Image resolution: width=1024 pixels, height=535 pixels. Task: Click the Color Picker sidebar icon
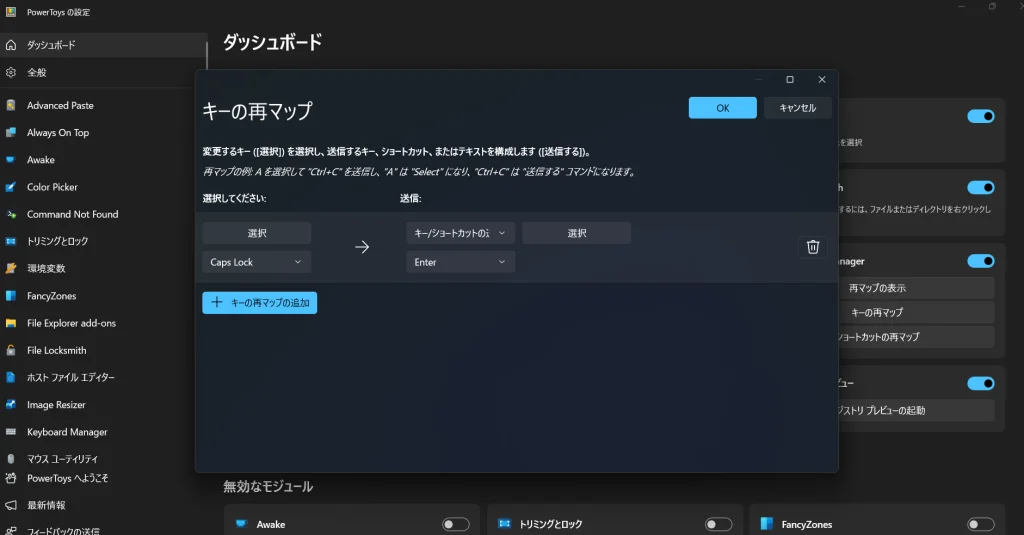11,187
